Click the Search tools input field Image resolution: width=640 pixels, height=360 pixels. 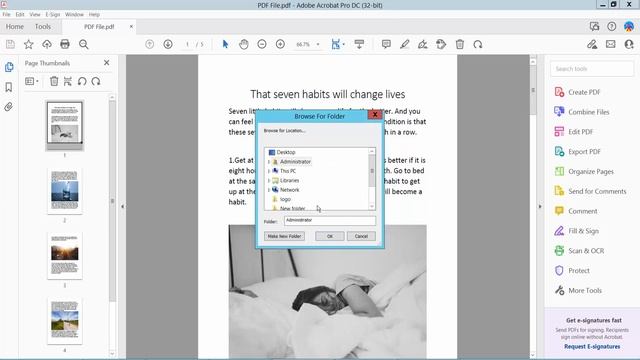coord(592,69)
